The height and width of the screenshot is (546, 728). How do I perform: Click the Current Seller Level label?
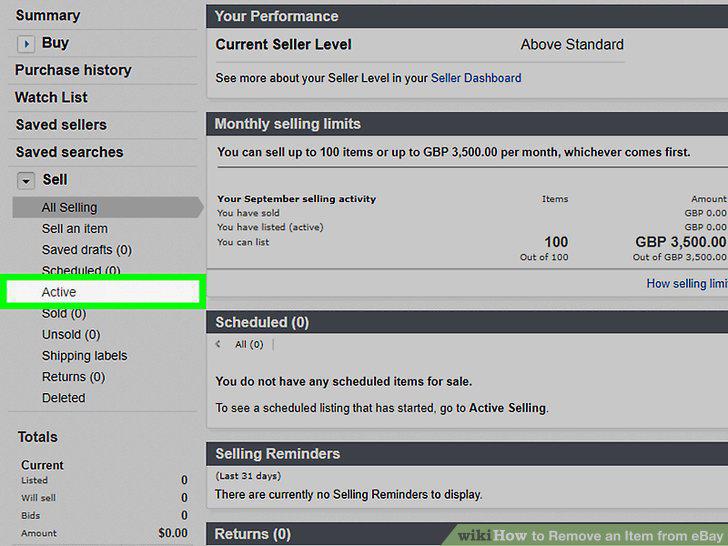(283, 45)
